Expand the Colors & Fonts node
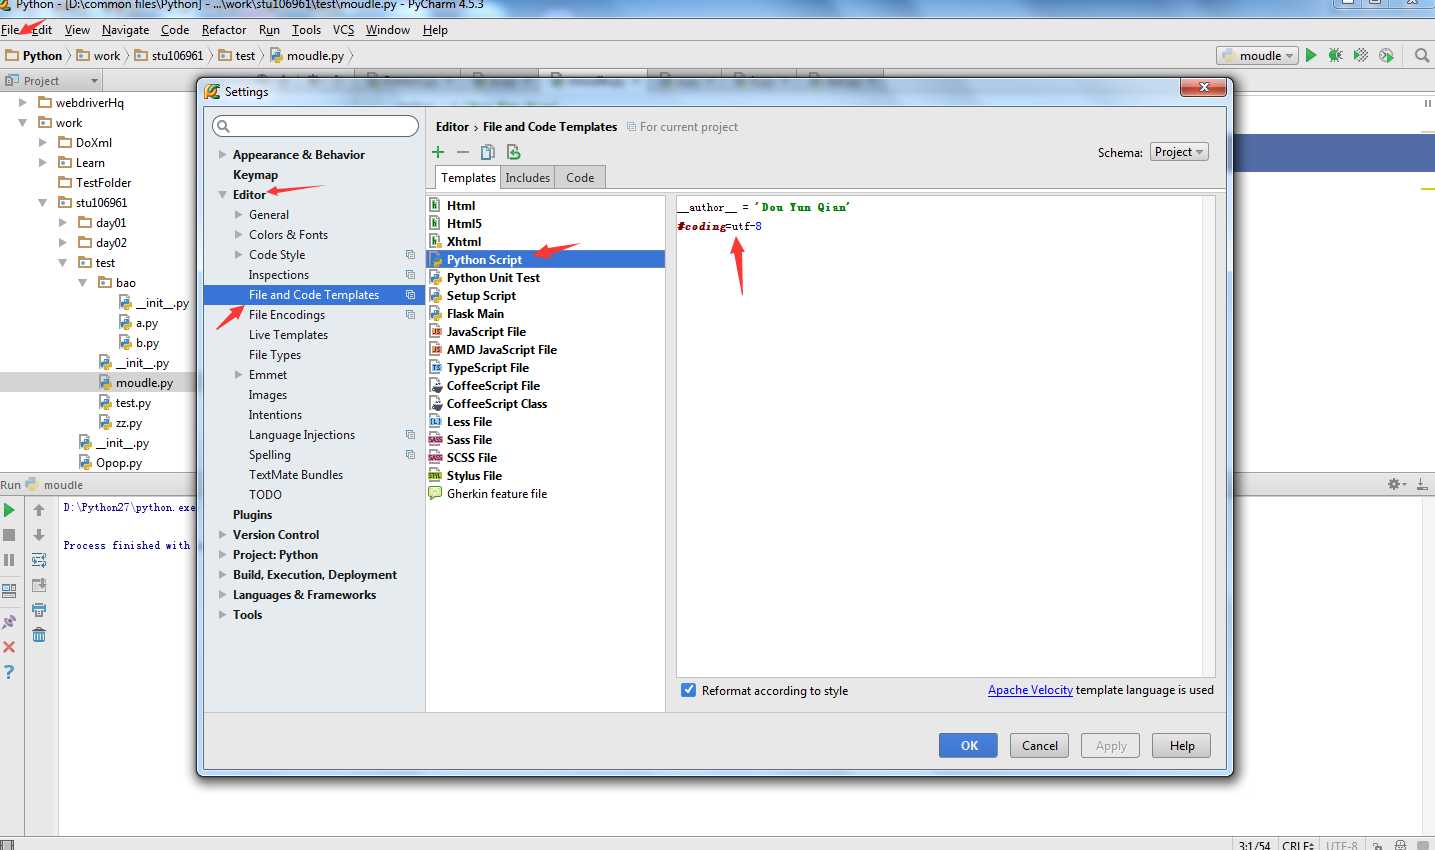1435x850 pixels. [x=239, y=234]
